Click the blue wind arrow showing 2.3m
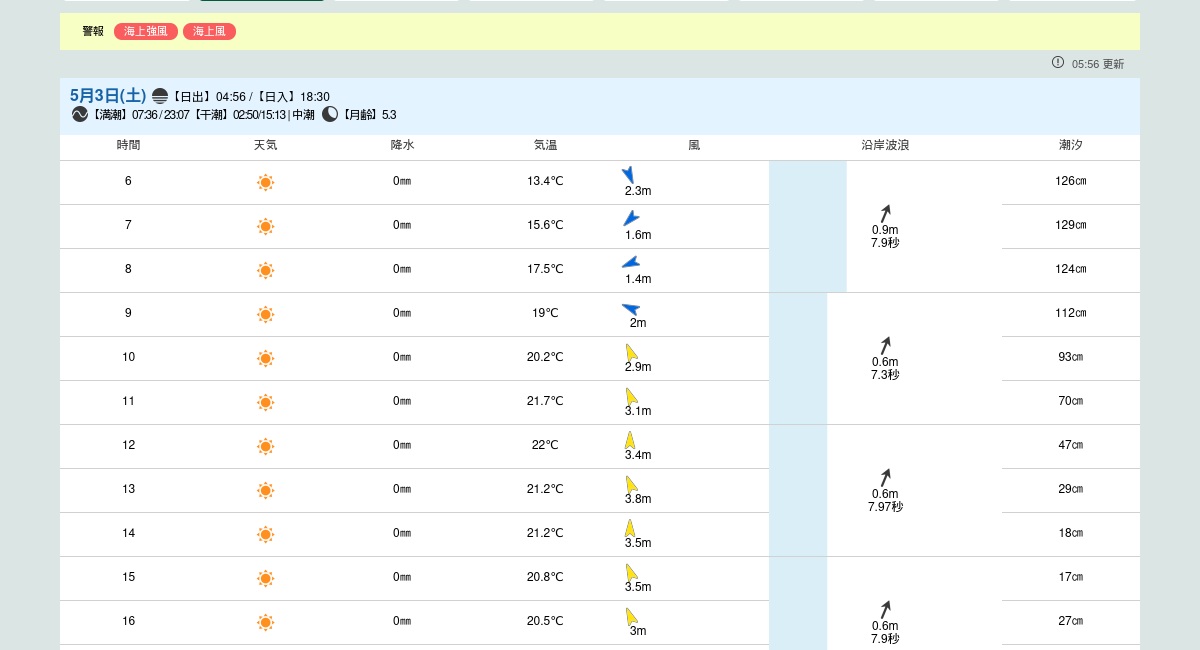Viewport: 1200px width, 650px height. pyautogui.click(x=629, y=175)
